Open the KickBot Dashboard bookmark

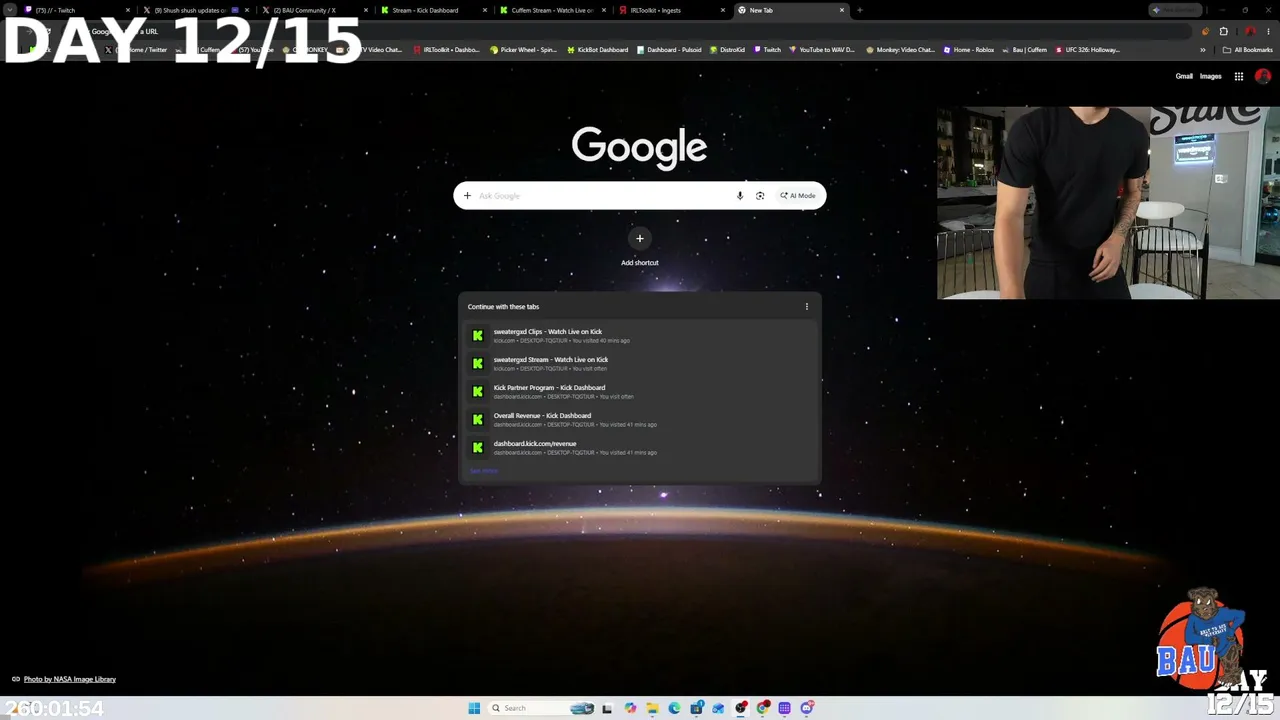(598, 50)
